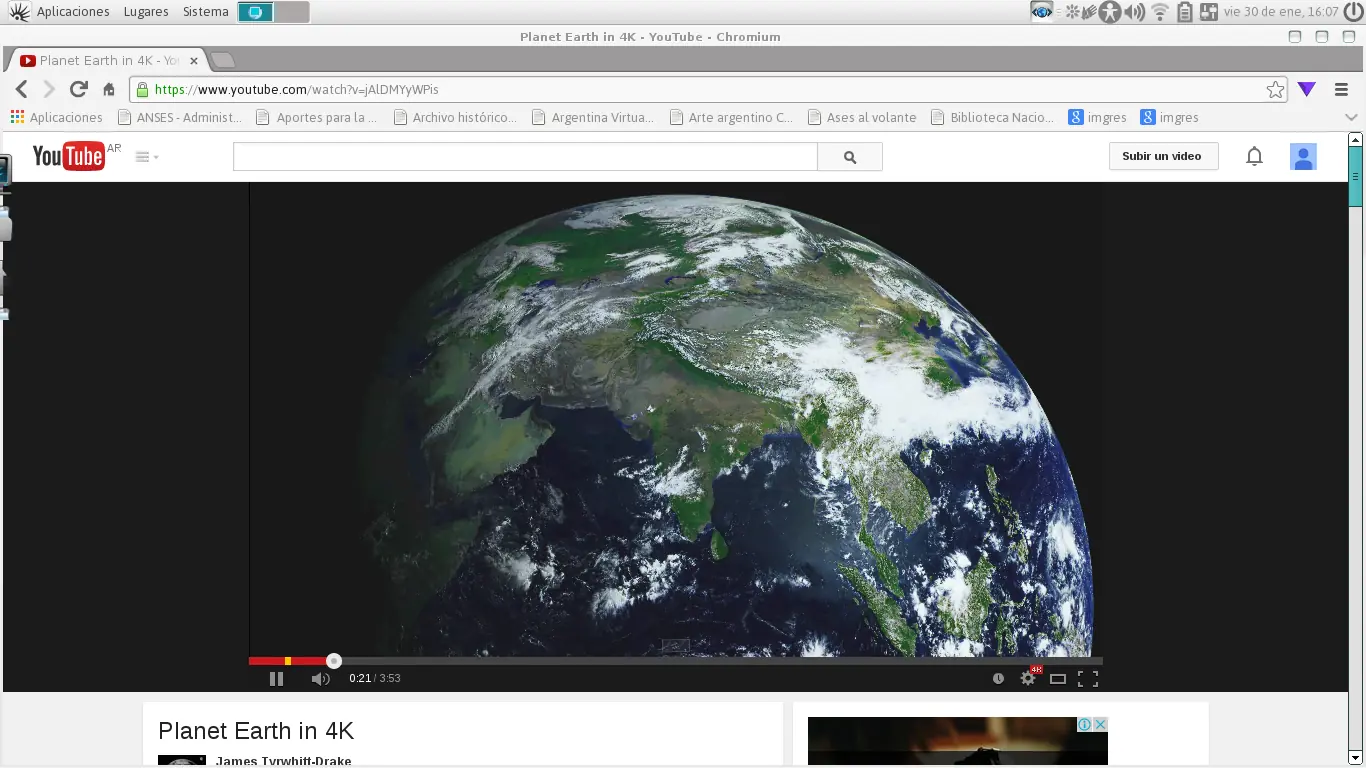Expand the bookmarks bar overflow chevron

click(1350, 117)
